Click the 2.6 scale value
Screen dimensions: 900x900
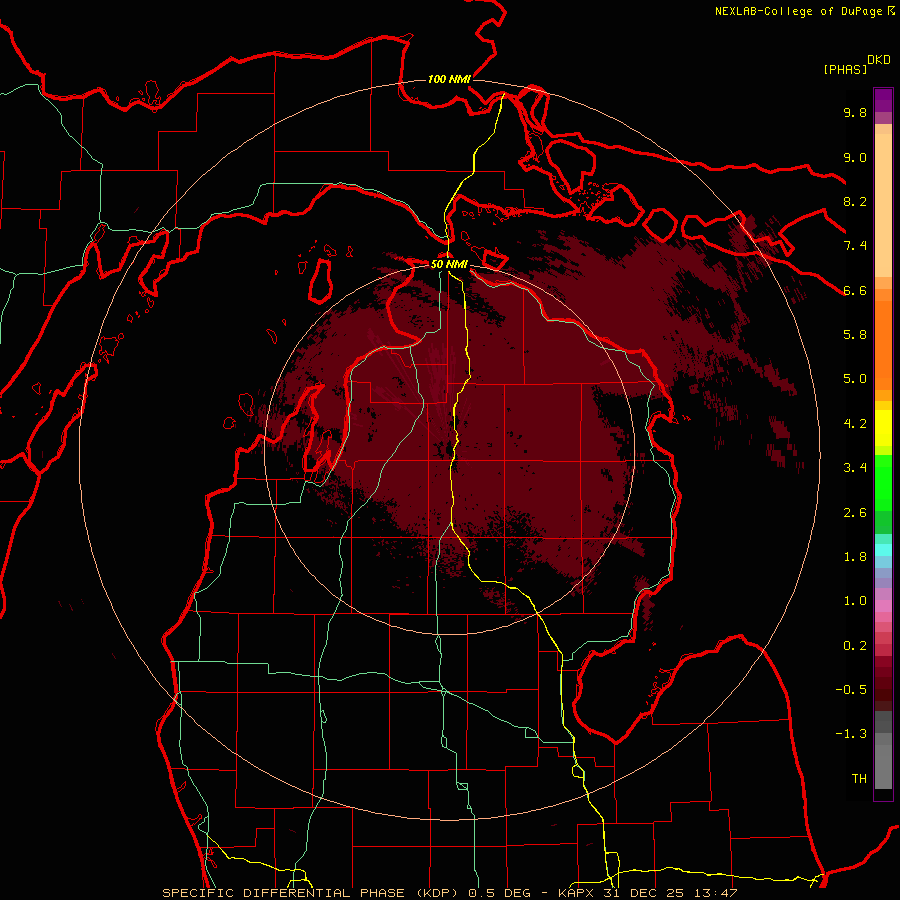coord(855,513)
